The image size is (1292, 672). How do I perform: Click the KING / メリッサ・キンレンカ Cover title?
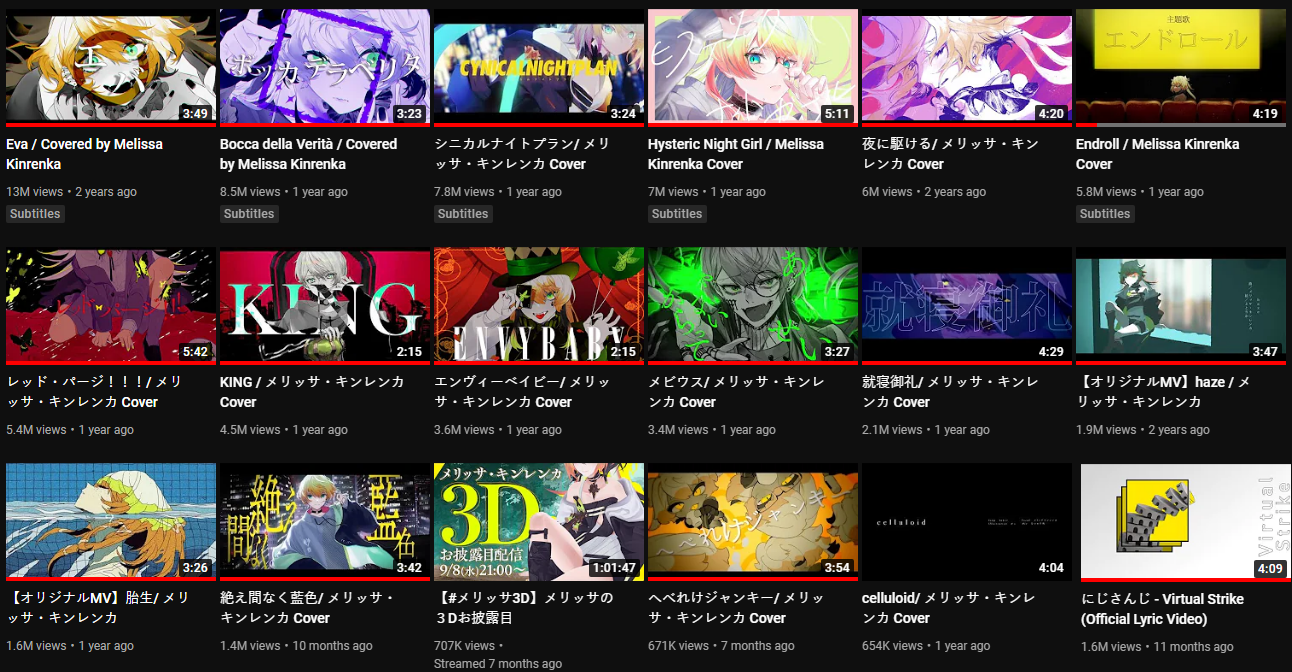click(x=313, y=392)
